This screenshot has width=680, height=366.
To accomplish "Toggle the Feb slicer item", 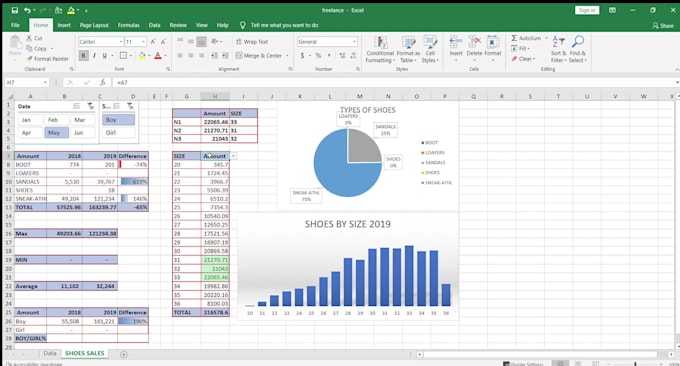I will click(57, 120).
